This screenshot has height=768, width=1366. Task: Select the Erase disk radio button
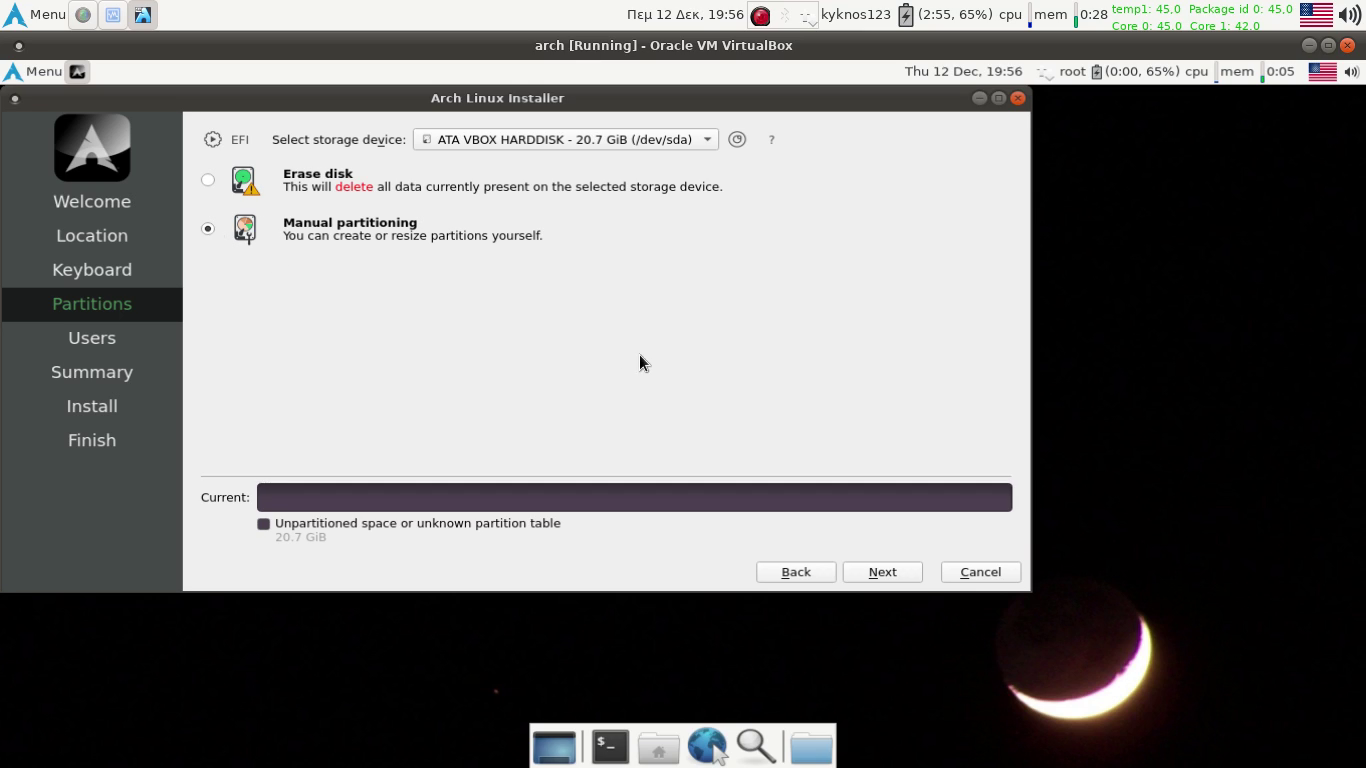pyautogui.click(x=208, y=180)
